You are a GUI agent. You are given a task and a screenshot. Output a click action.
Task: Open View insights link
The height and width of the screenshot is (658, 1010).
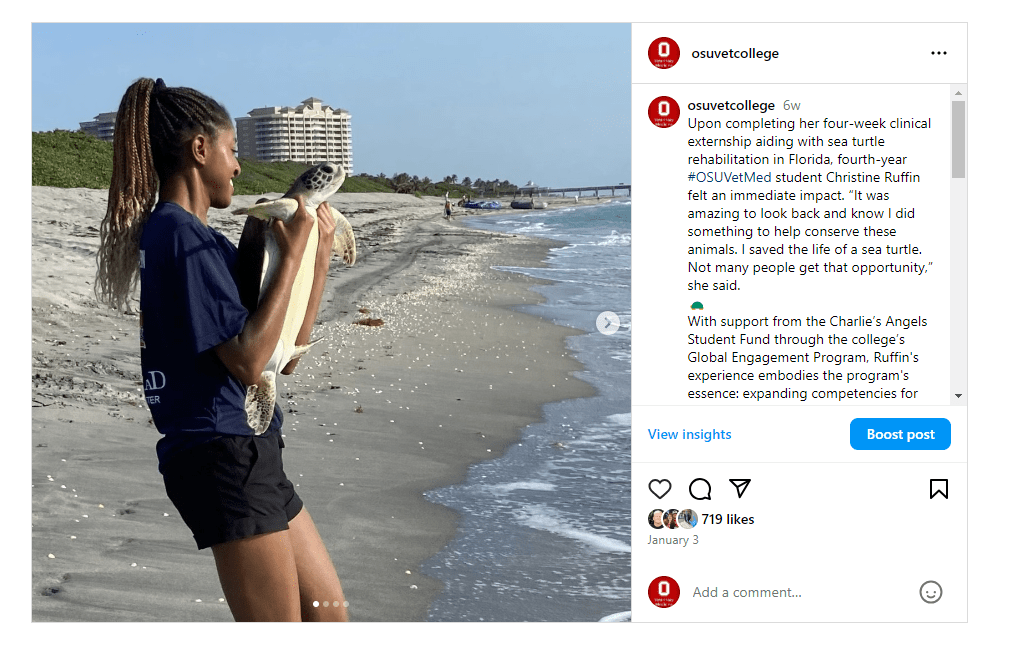coord(689,434)
